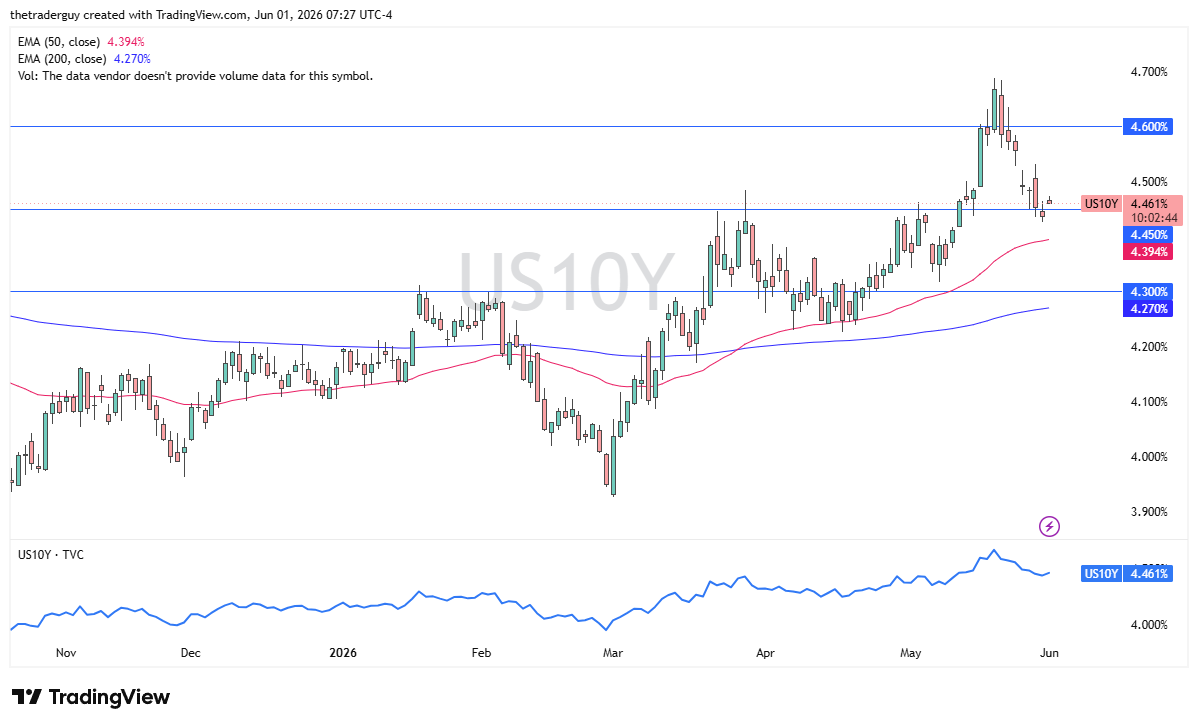Click the 2026 label on time axis

[343, 653]
